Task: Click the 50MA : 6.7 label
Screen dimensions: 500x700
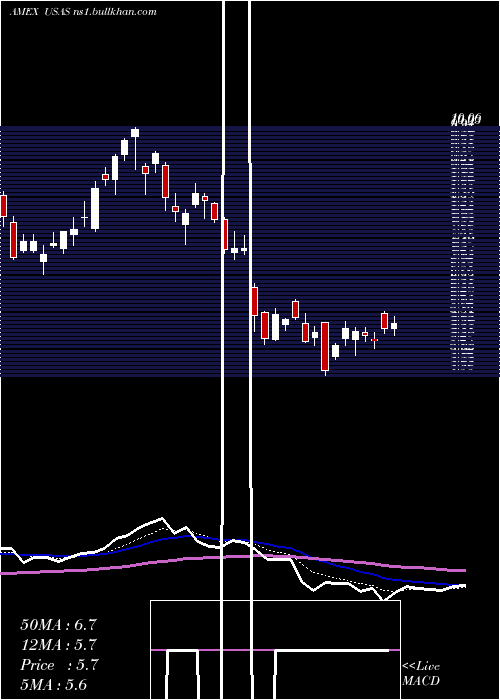Action: 58,625
